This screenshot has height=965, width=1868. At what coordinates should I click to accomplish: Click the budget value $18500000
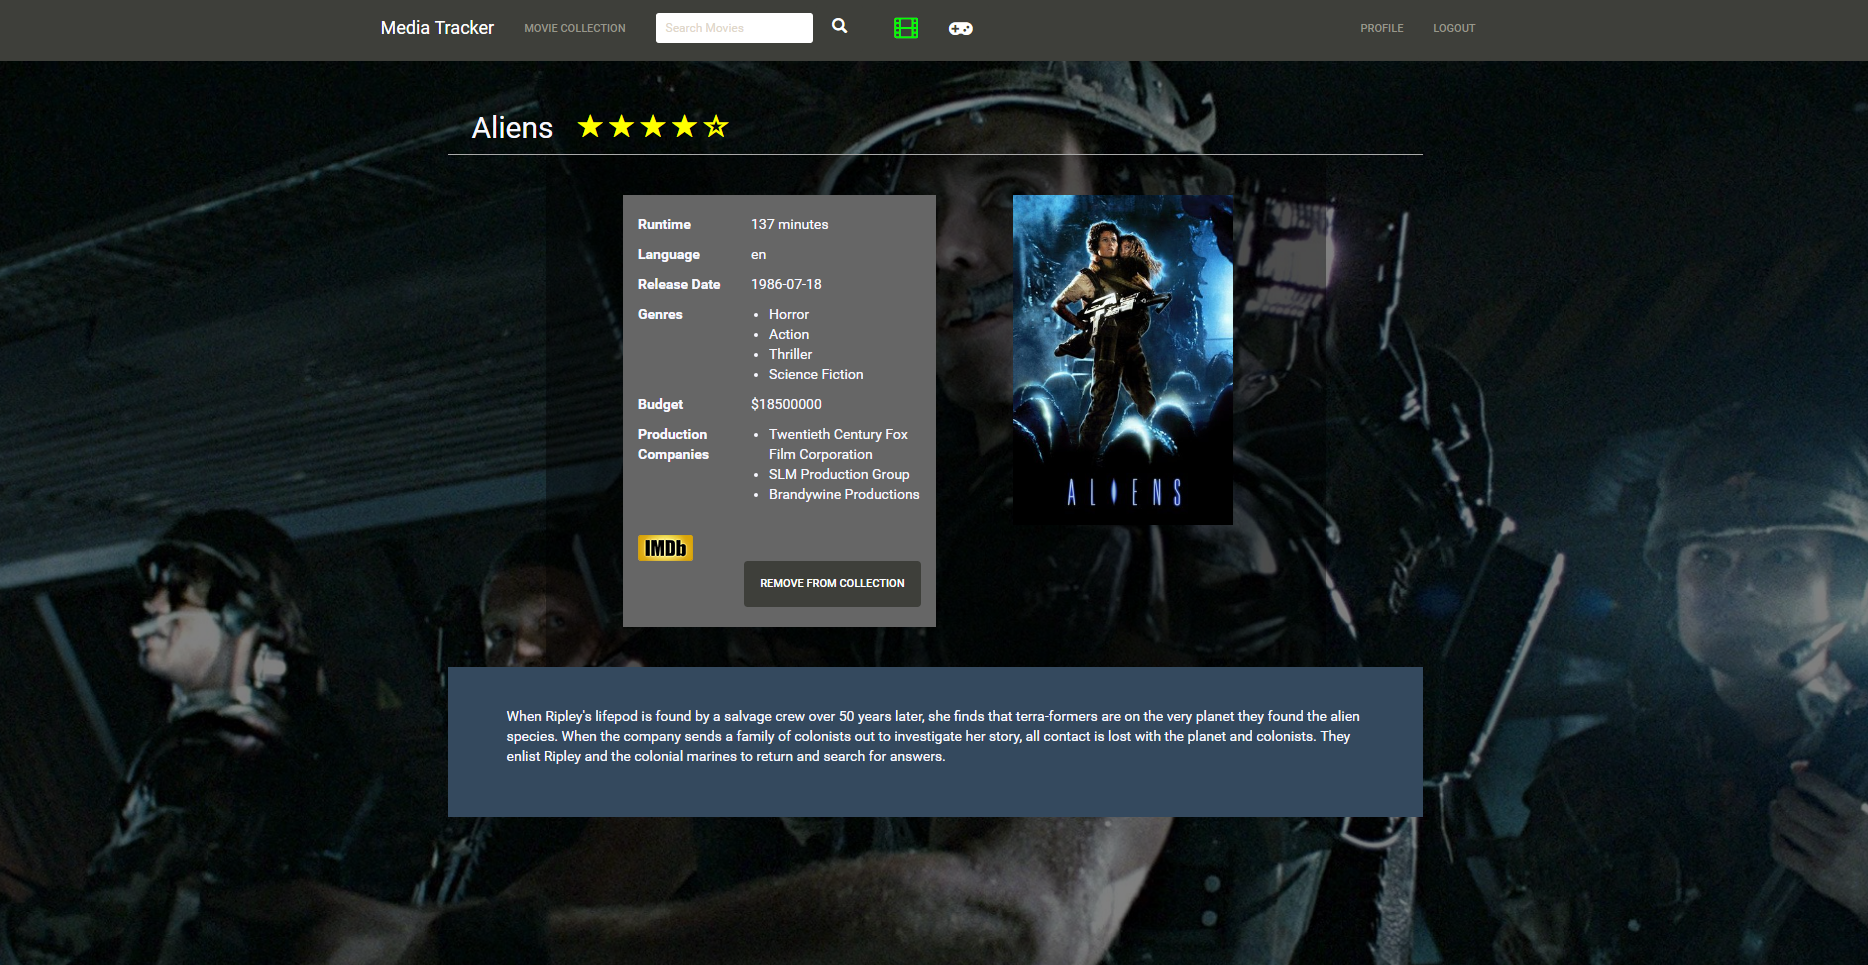click(786, 404)
